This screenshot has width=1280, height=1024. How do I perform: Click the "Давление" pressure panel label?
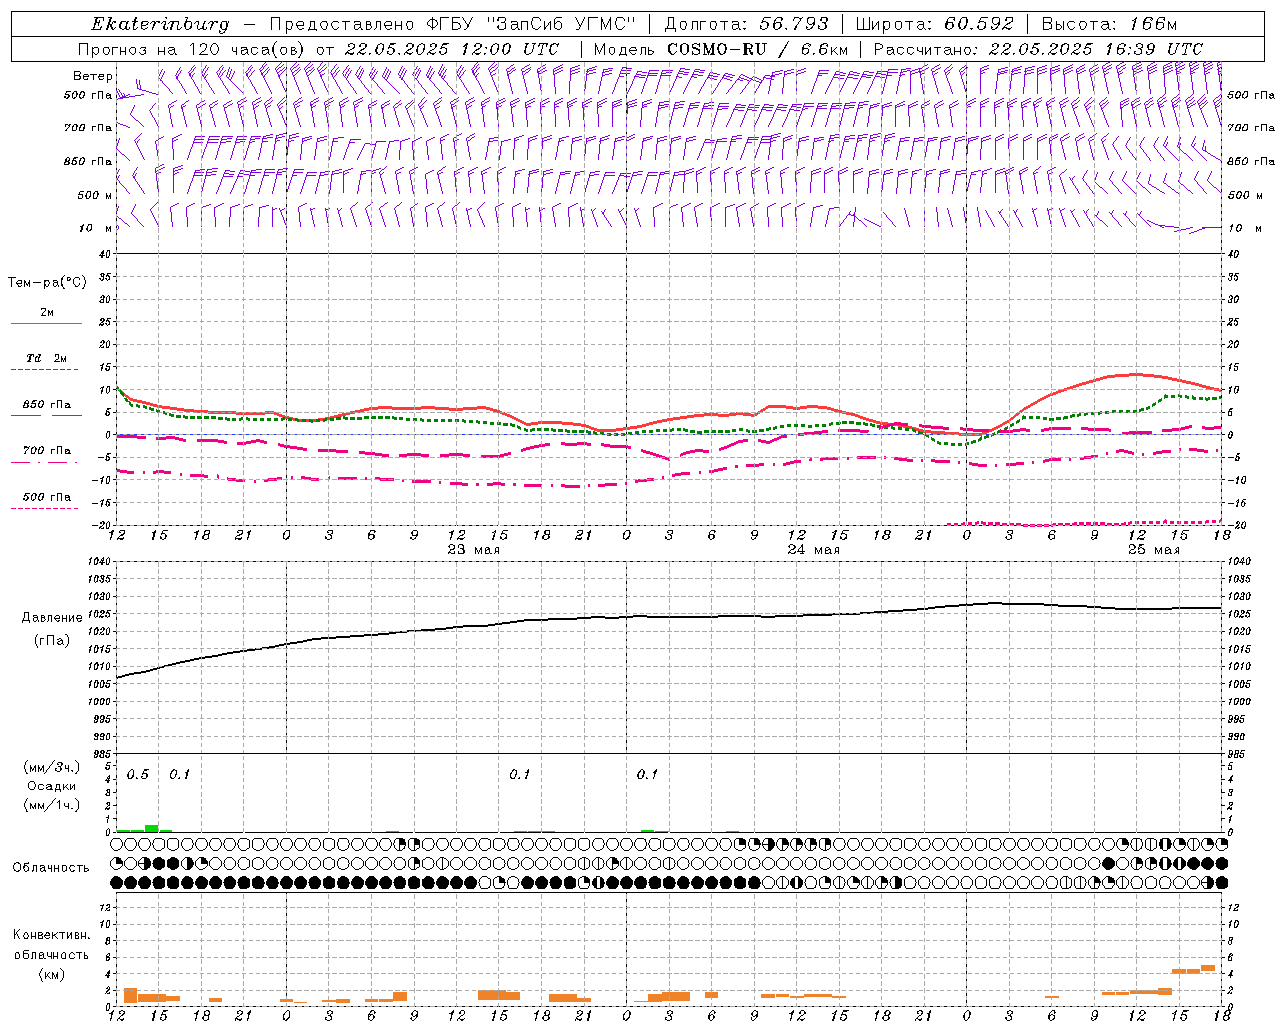(x=52, y=618)
